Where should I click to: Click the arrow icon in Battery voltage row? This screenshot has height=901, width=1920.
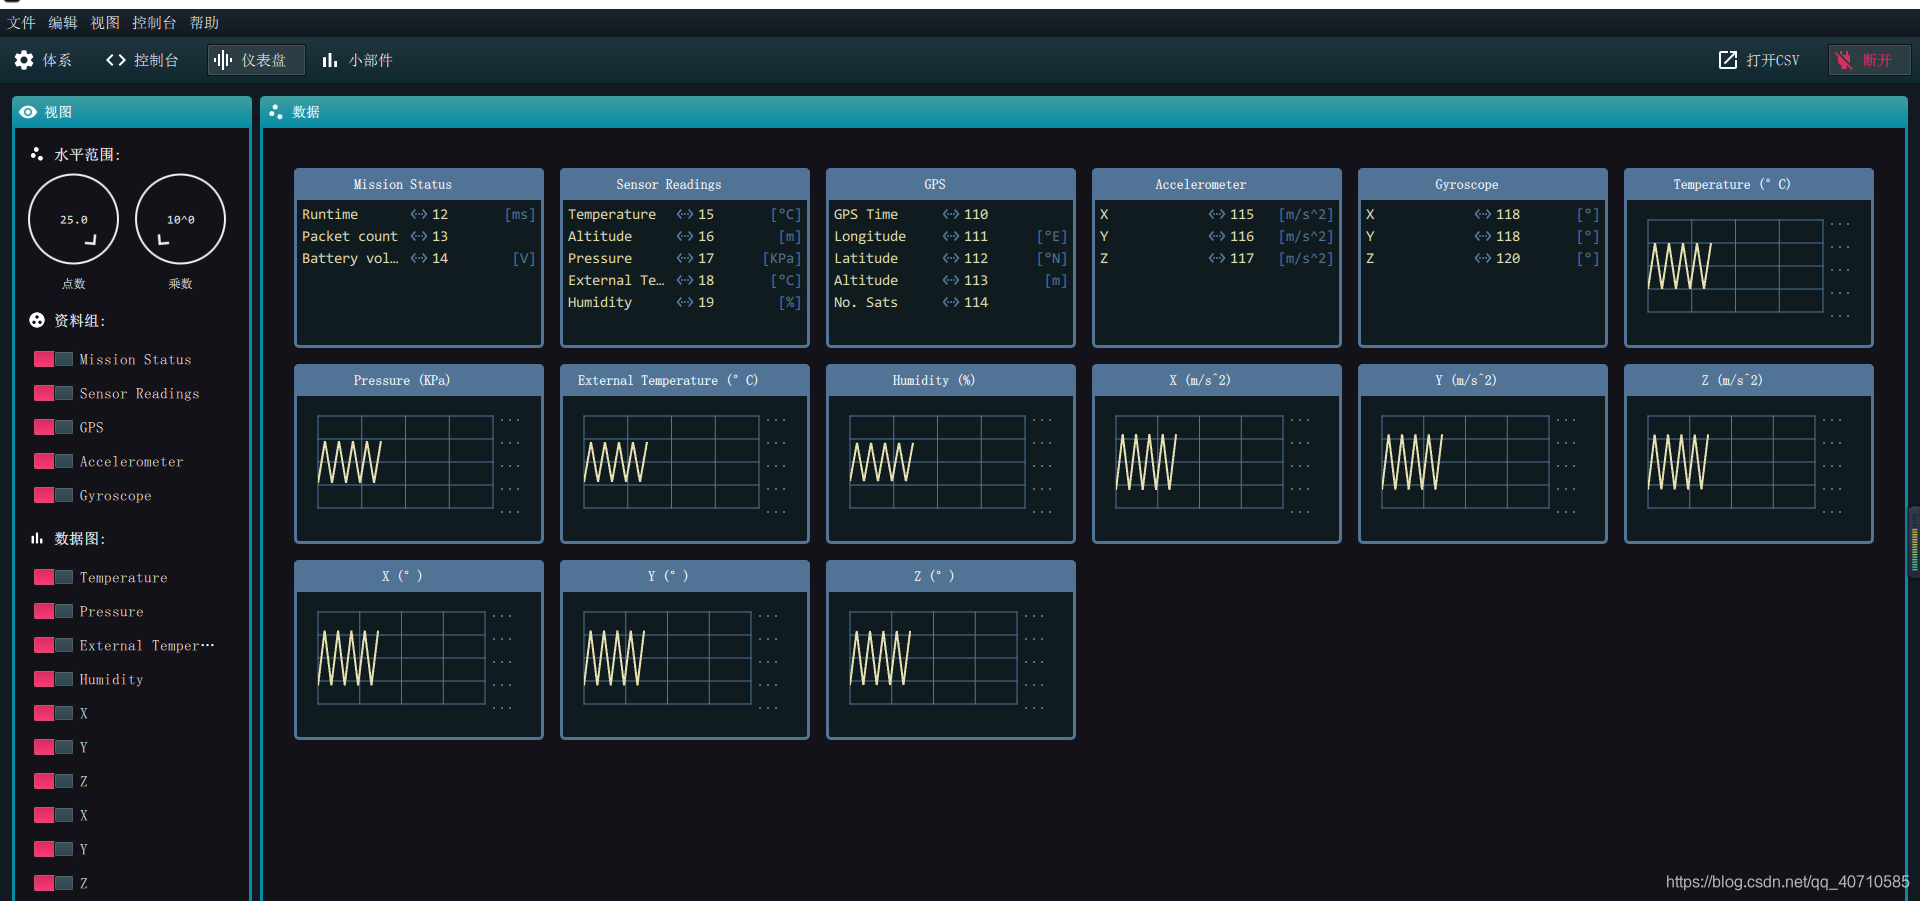(419, 258)
